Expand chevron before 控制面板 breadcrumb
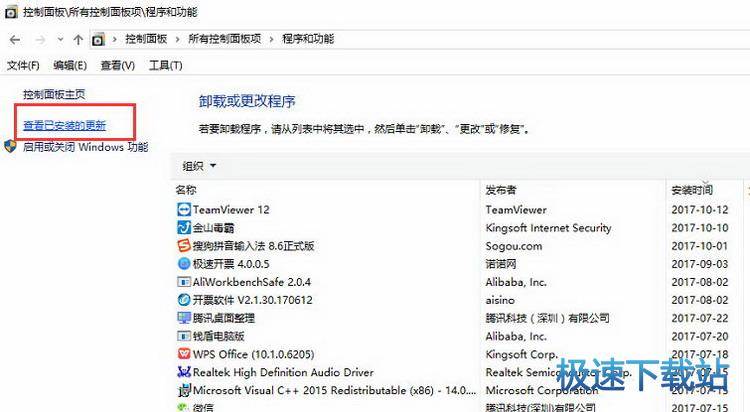Viewport: 750px width, 412px height. (115, 39)
